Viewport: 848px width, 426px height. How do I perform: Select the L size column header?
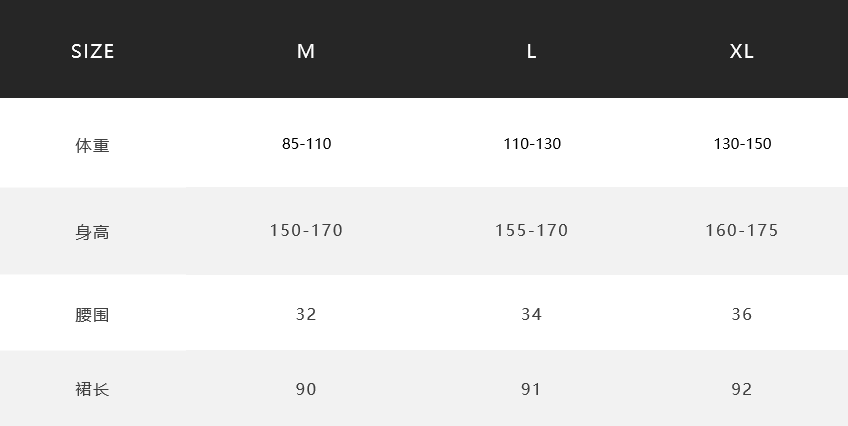532,51
